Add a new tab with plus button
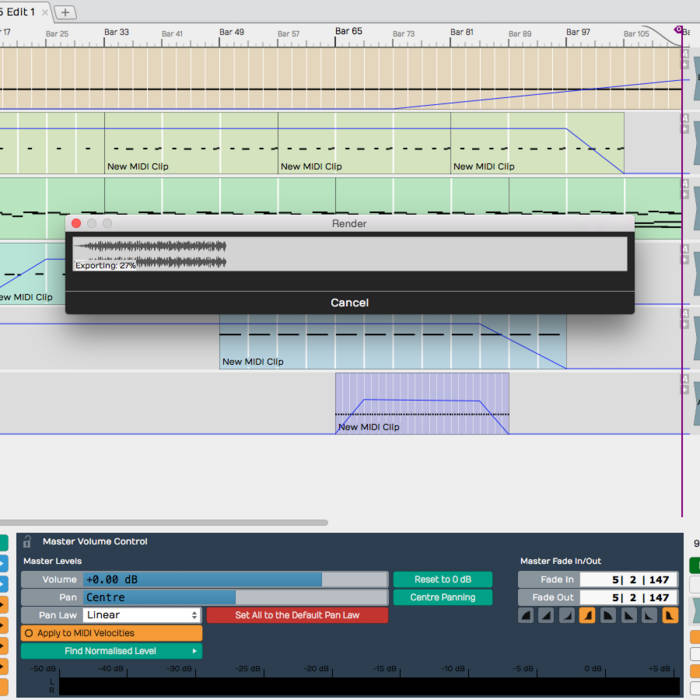This screenshot has width=700, height=700. pos(65,12)
